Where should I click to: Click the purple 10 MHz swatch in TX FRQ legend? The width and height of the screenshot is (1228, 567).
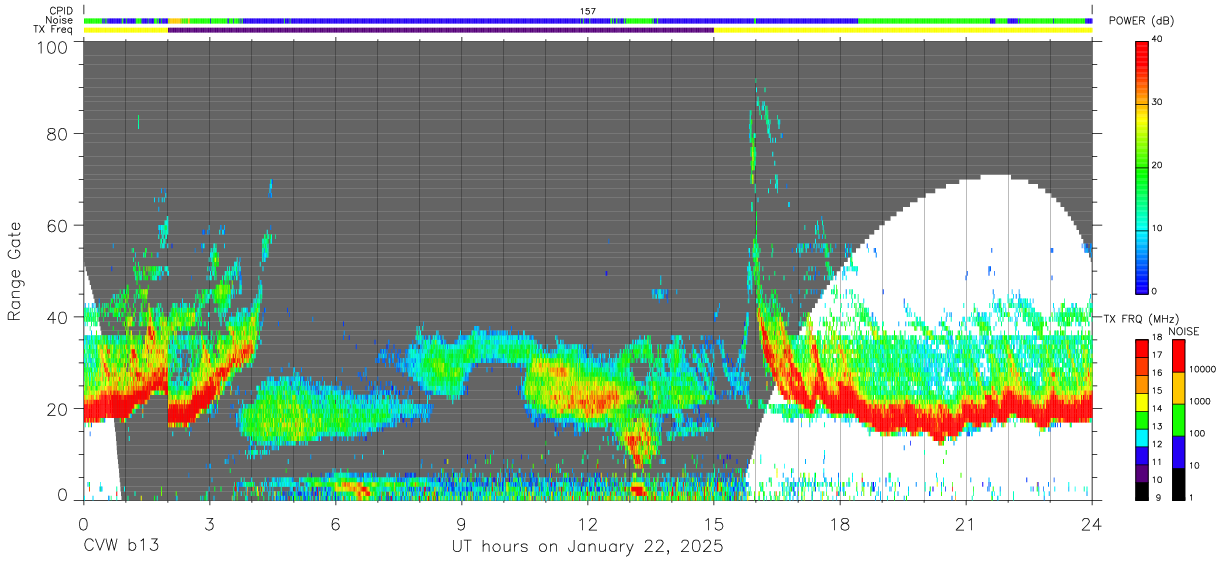pyautogui.click(x=1142, y=473)
